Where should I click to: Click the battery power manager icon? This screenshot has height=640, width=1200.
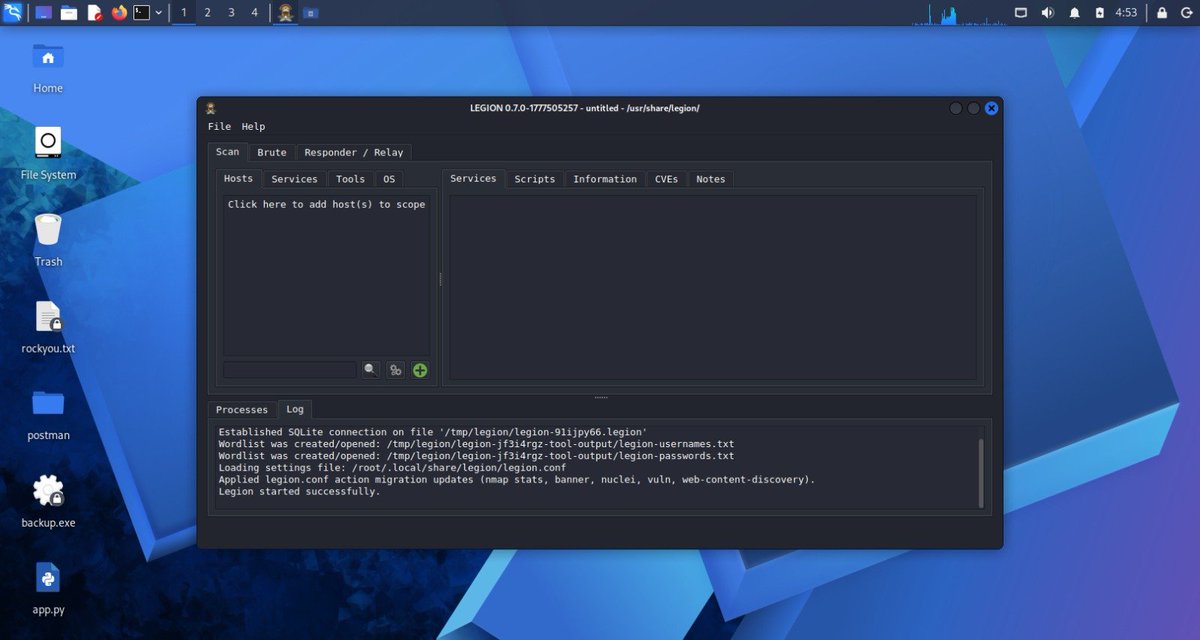[x=1100, y=13]
